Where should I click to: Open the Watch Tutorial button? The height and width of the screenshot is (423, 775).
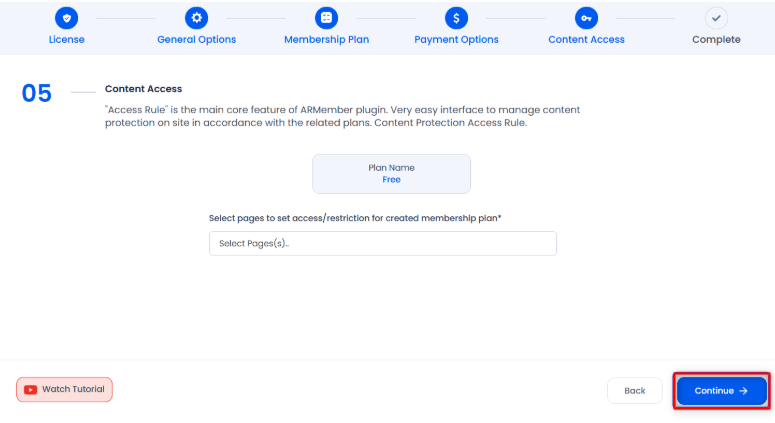(64, 389)
